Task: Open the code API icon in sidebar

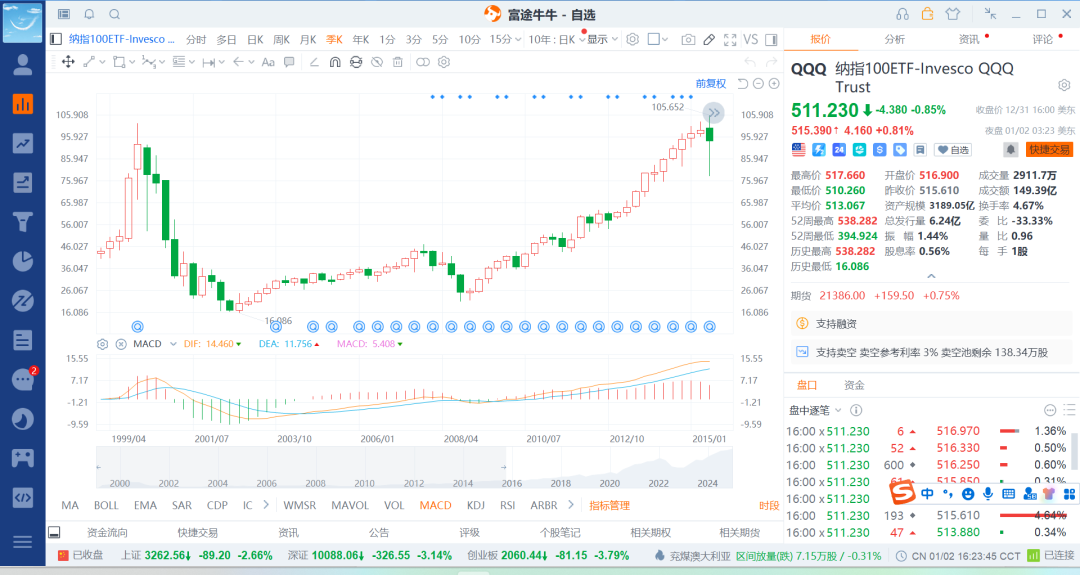Action: coord(23,497)
